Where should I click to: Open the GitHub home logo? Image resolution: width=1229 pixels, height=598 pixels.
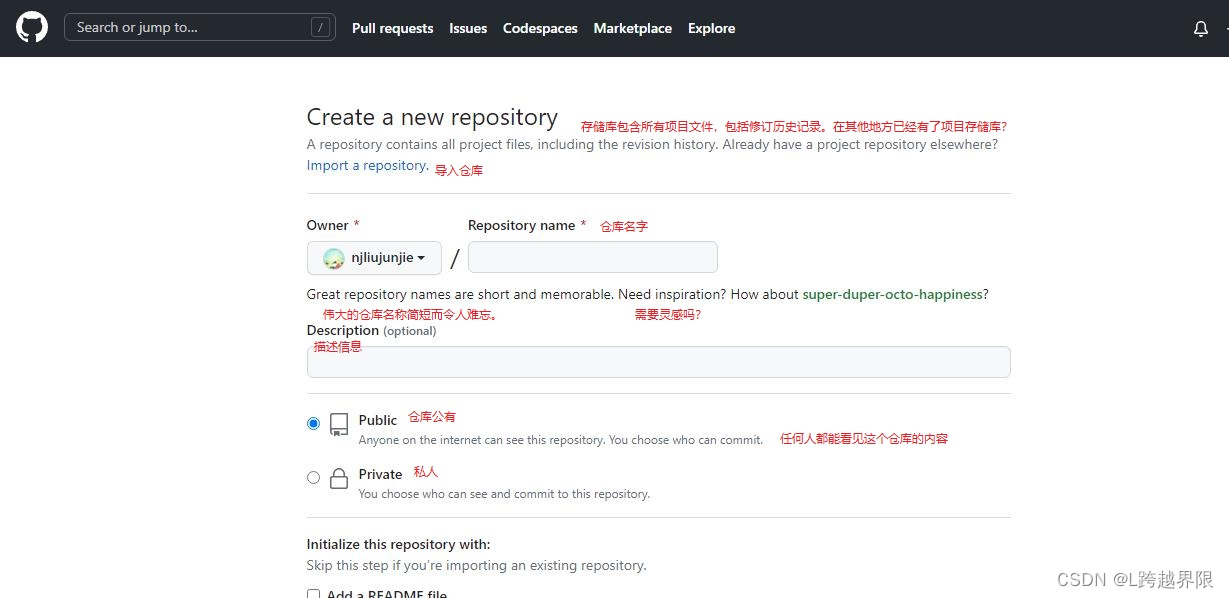coord(32,28)
